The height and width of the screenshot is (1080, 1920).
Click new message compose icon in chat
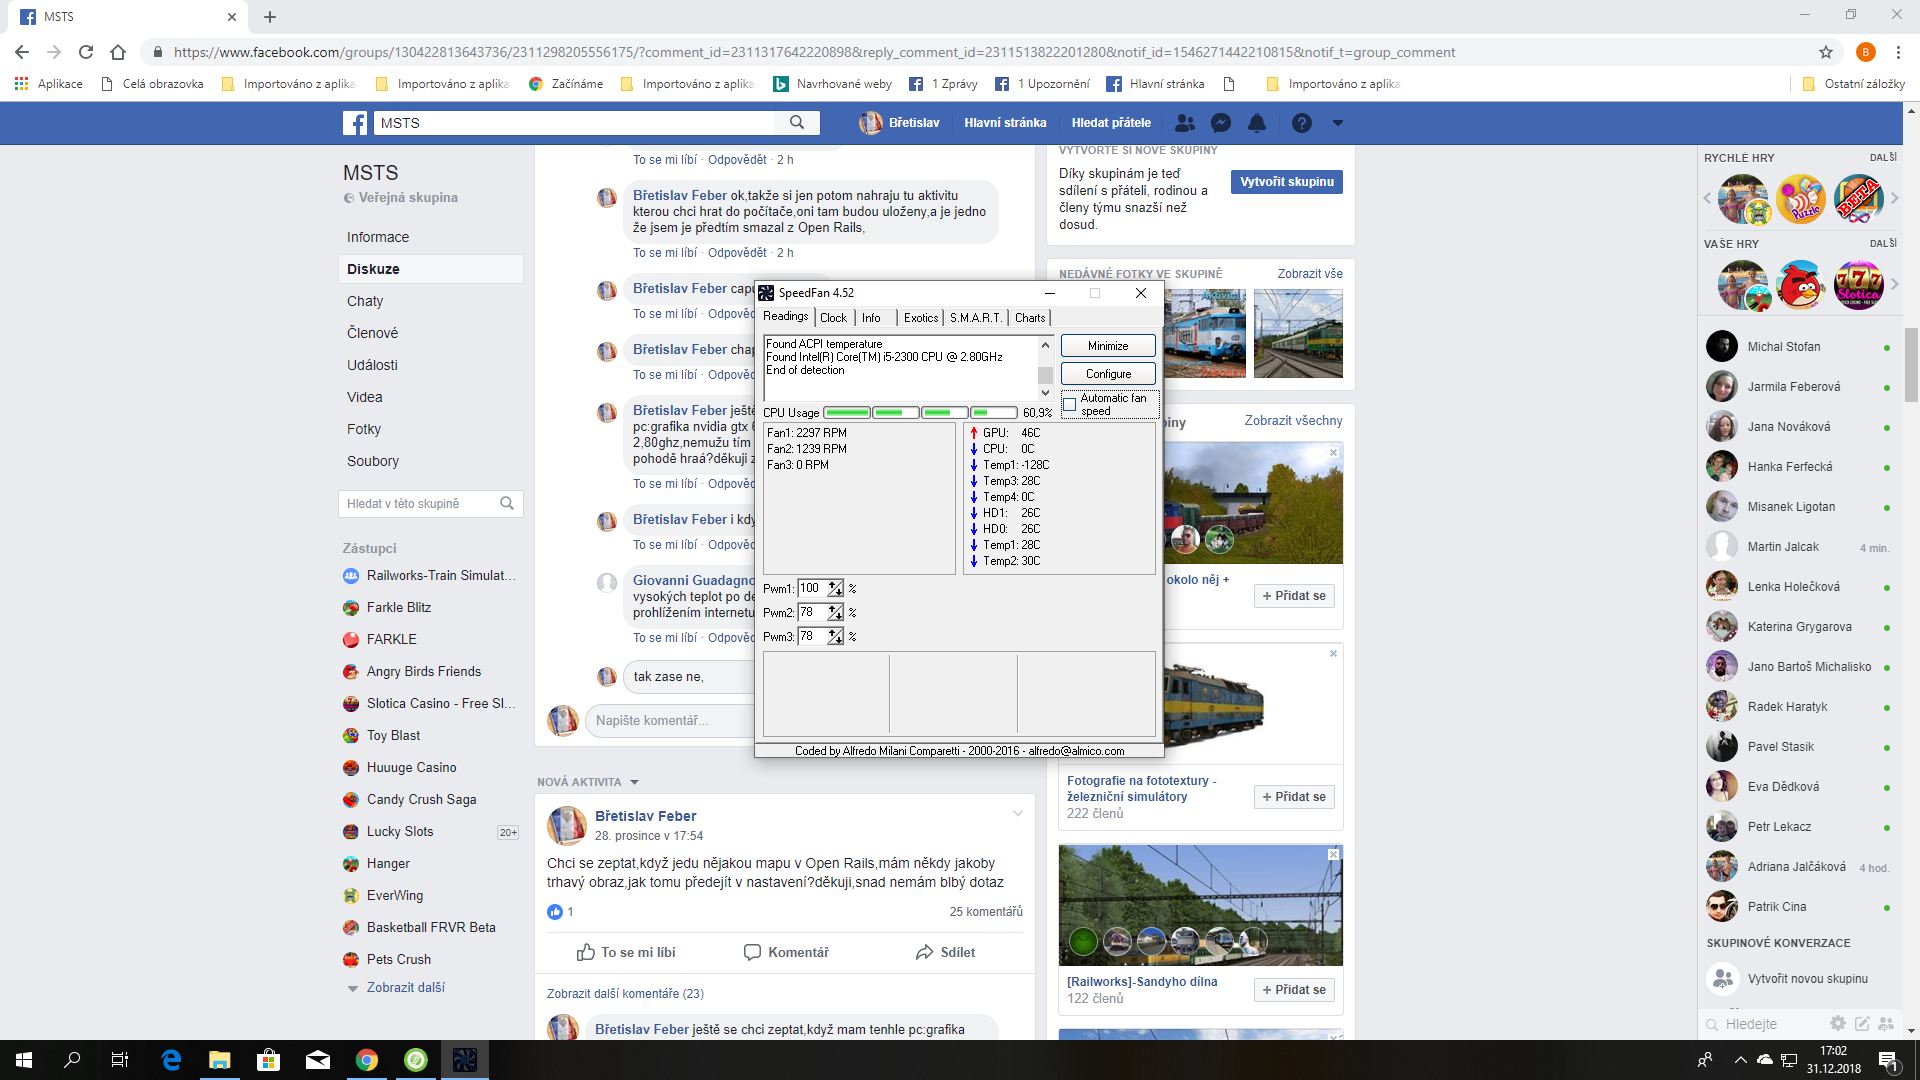point(1862,1023)
